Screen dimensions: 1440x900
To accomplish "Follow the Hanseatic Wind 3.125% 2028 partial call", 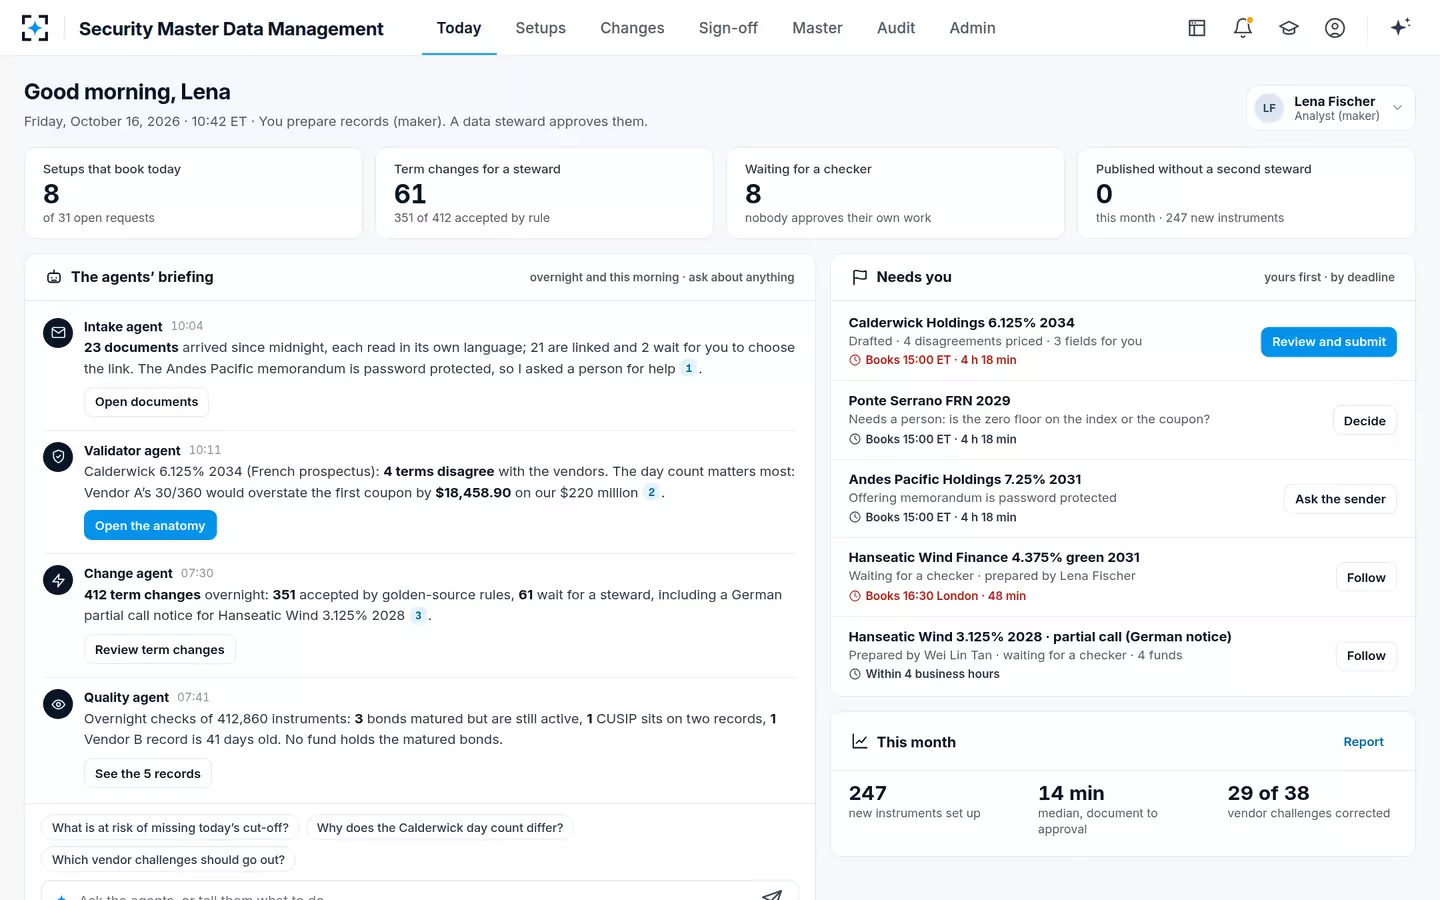I will pos(1366,656).
